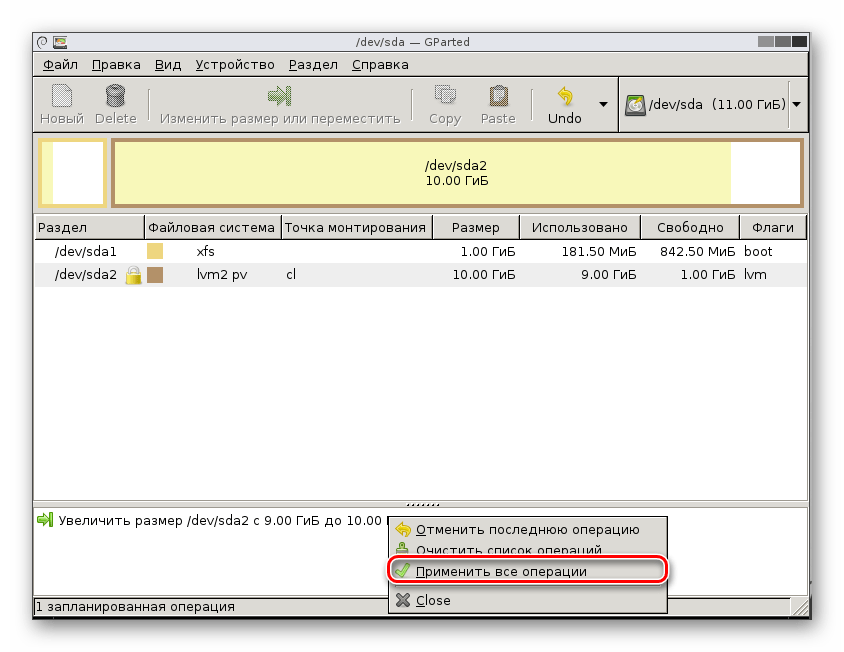The height and width of the screenshot is (652, 844).
Task: Select the /dev/sda2 partition row
Action: tap(85, 274)
